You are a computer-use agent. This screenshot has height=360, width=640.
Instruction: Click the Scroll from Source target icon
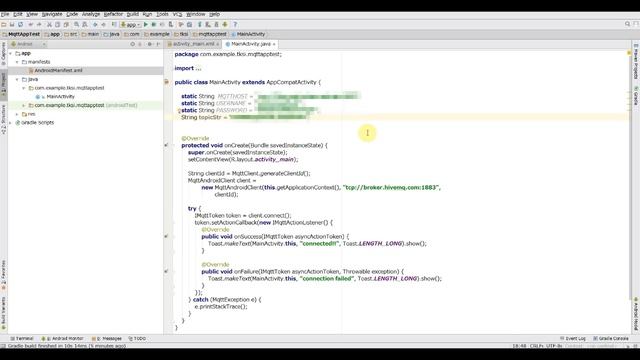(132, 44)
